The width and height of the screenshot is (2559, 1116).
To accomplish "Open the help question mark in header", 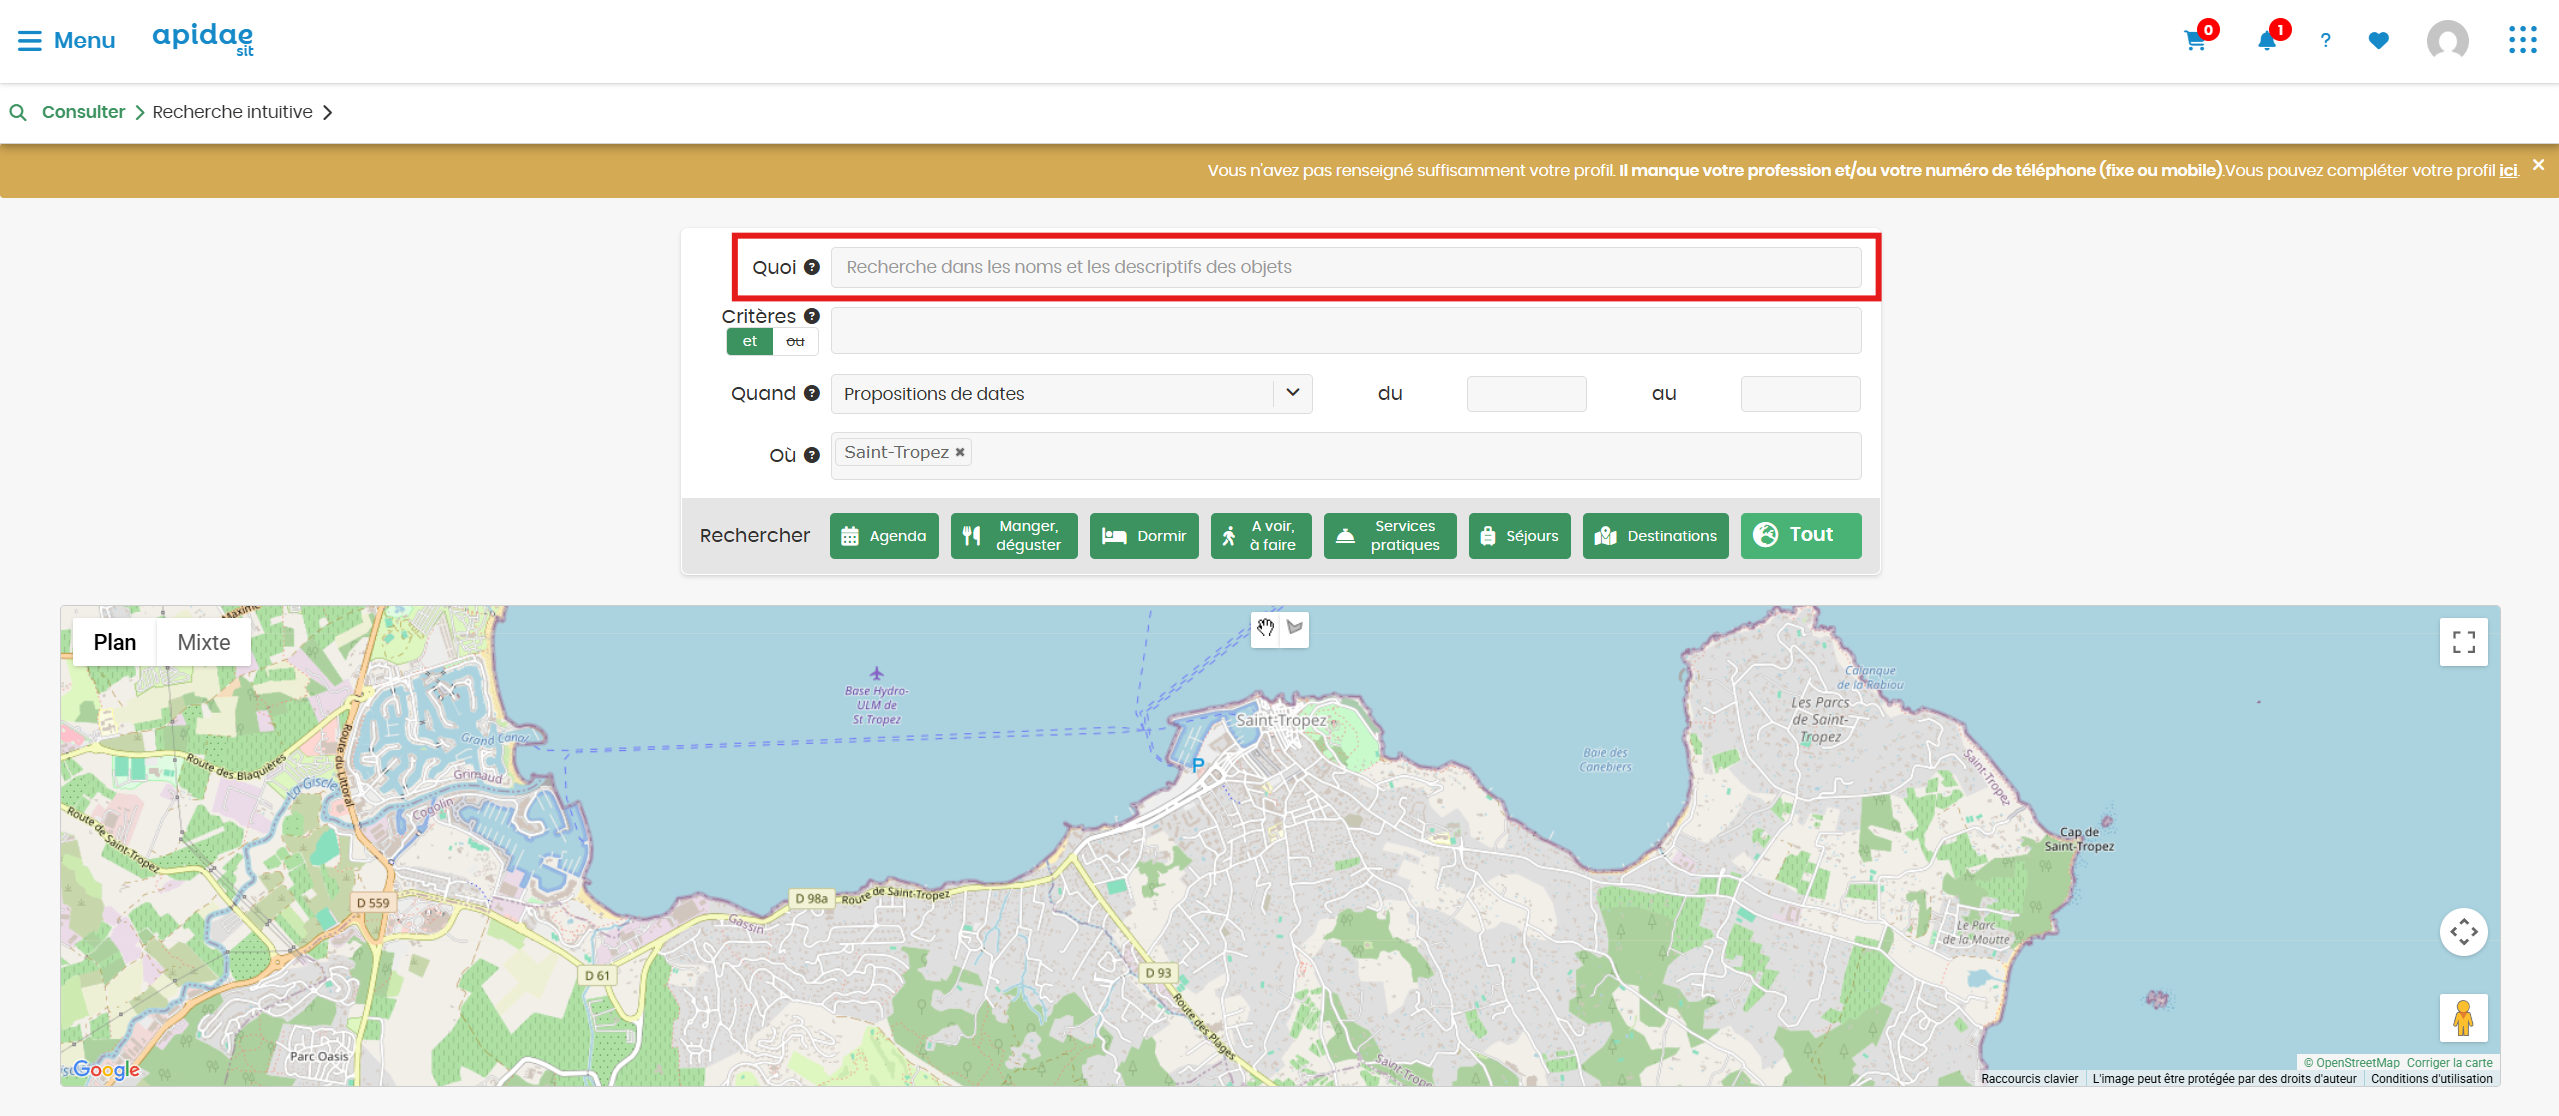I will pos(2325,41).
